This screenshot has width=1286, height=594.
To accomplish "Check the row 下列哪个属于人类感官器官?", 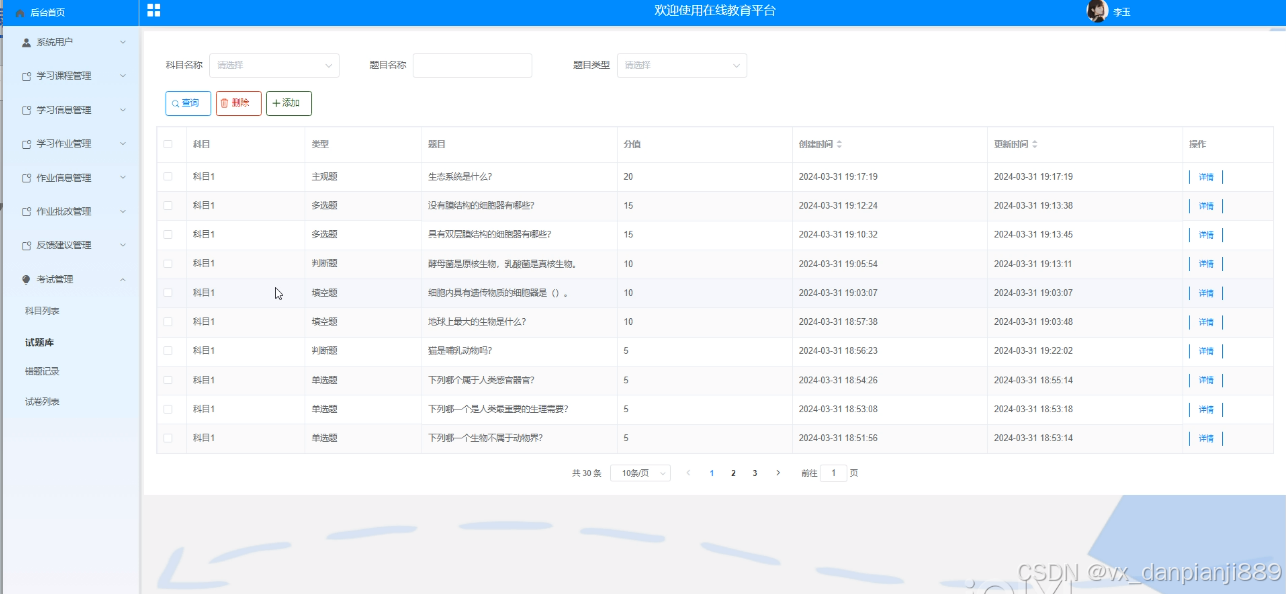I will pos(168,380).
